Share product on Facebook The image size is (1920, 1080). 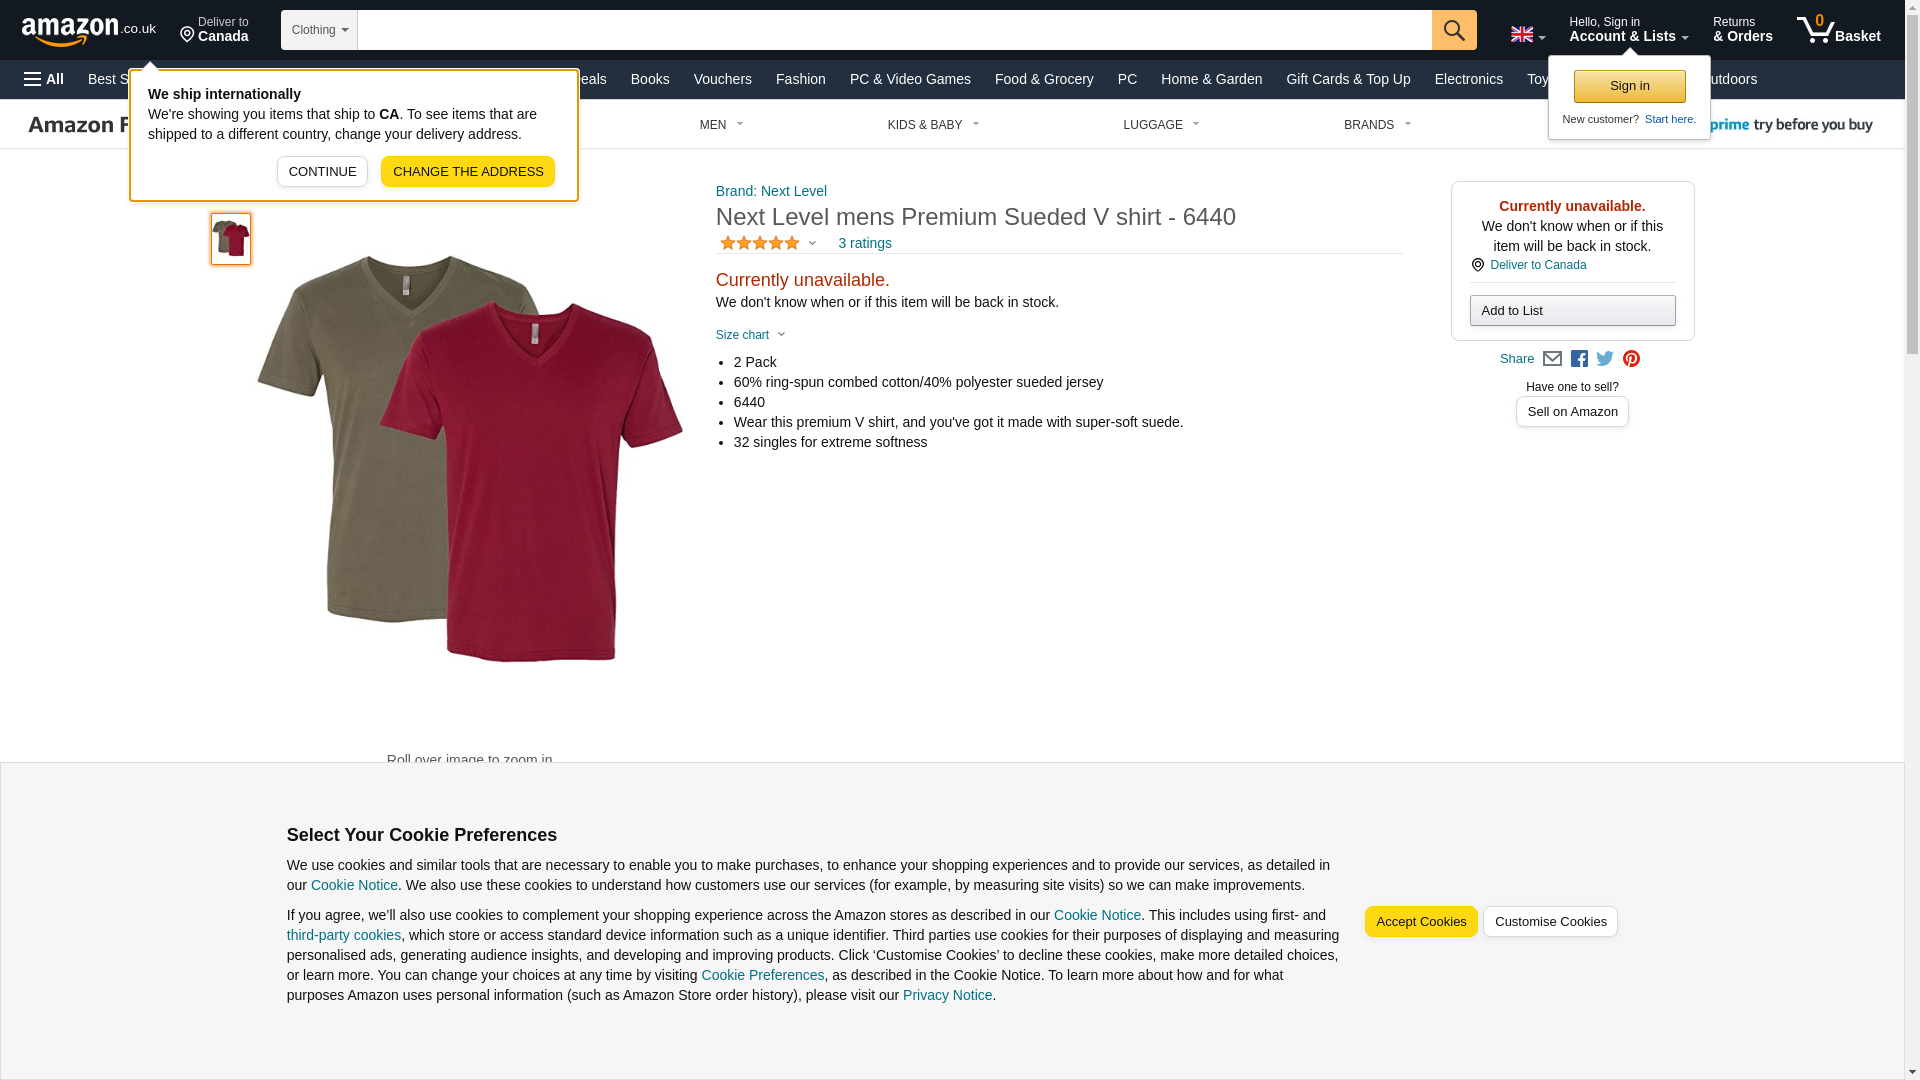[x=1579, y=359]
